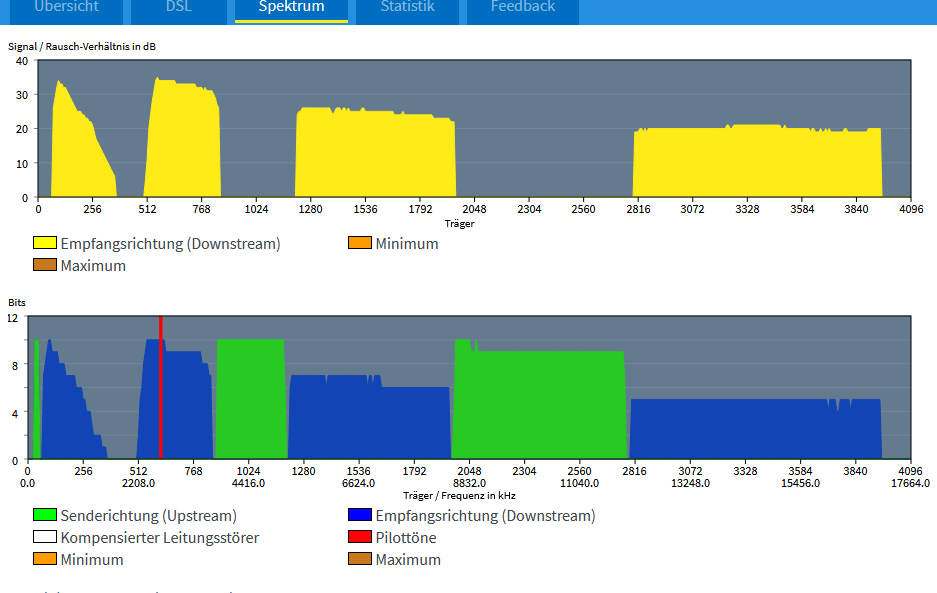Click the 'Pilottöne' legend text

[x=406, y=537]
